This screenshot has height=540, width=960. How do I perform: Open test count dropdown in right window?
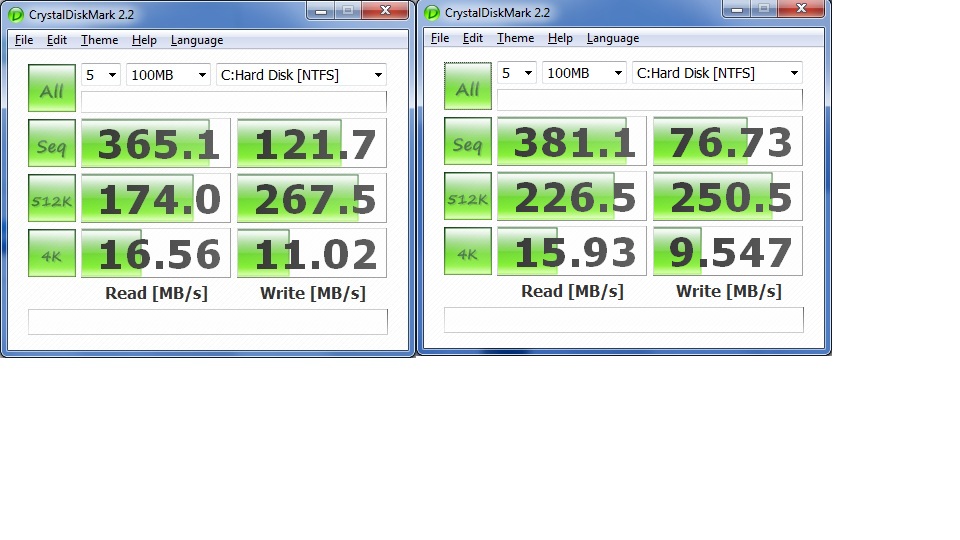(x=517, y=73)
